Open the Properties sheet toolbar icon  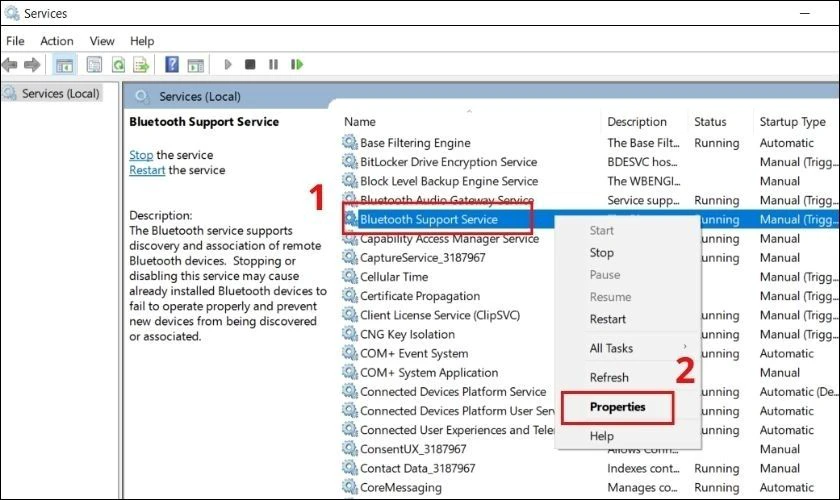pos(94,65)
